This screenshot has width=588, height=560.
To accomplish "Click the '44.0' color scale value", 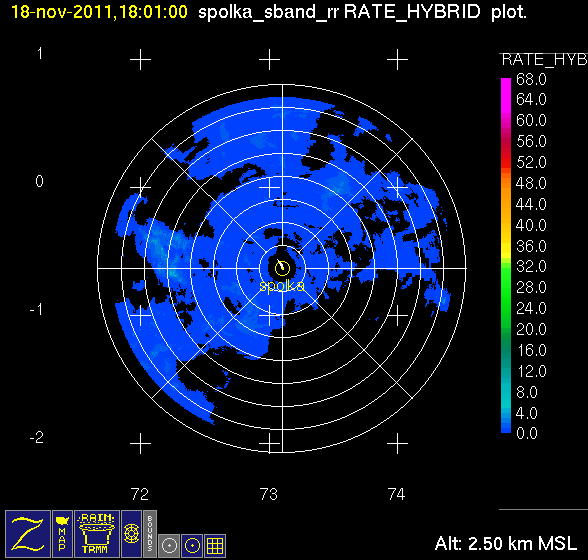I will [531, 204].
